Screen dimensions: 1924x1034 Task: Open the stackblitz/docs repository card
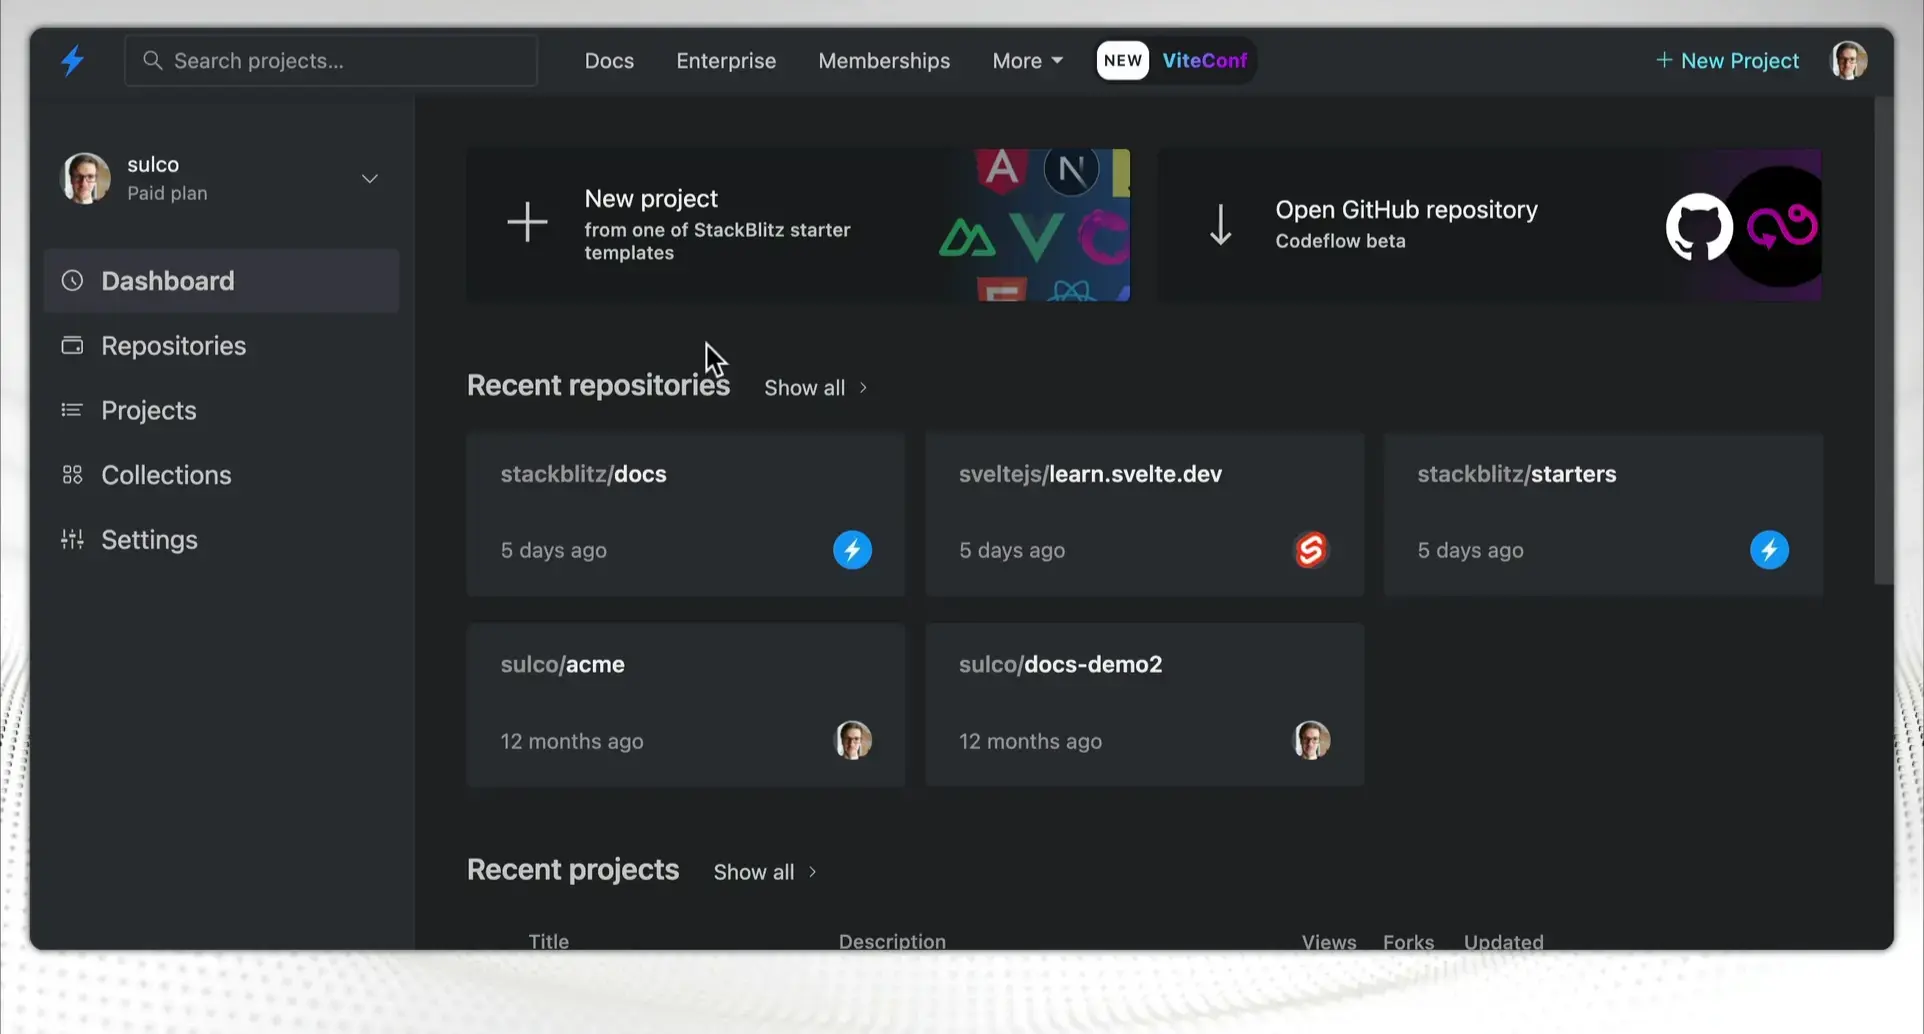[x=685, y=514]
